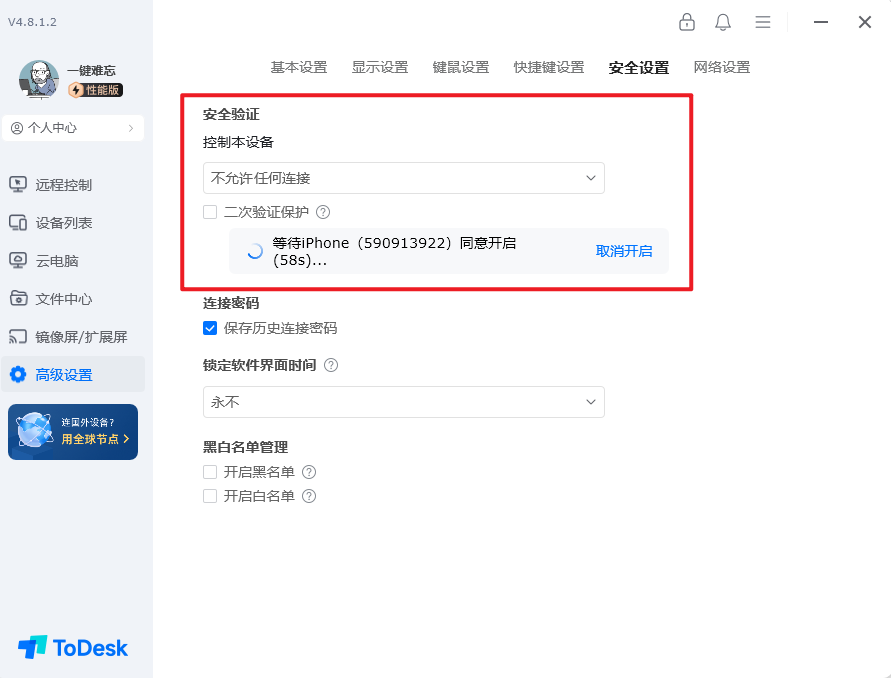
Task: Click help icon beside 开启白名单
Action: [309, 496]
